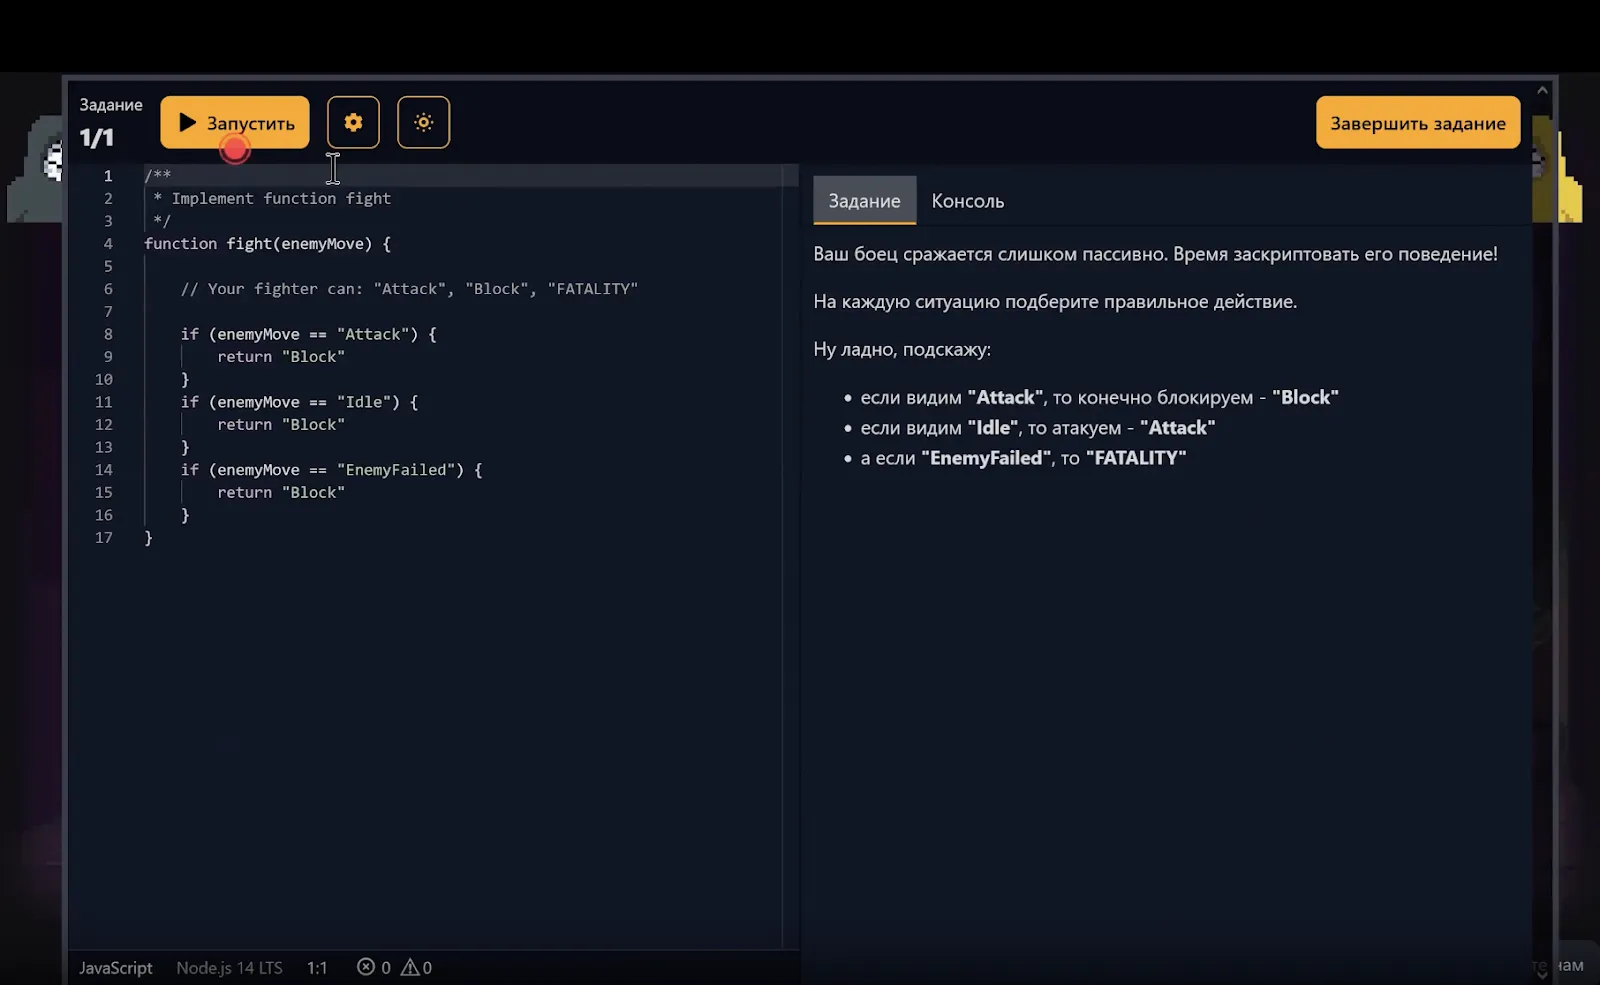Open the Node.js 14 LTS runtime selector
Viewport: 1600px width, 985px height.
(229, 967)
